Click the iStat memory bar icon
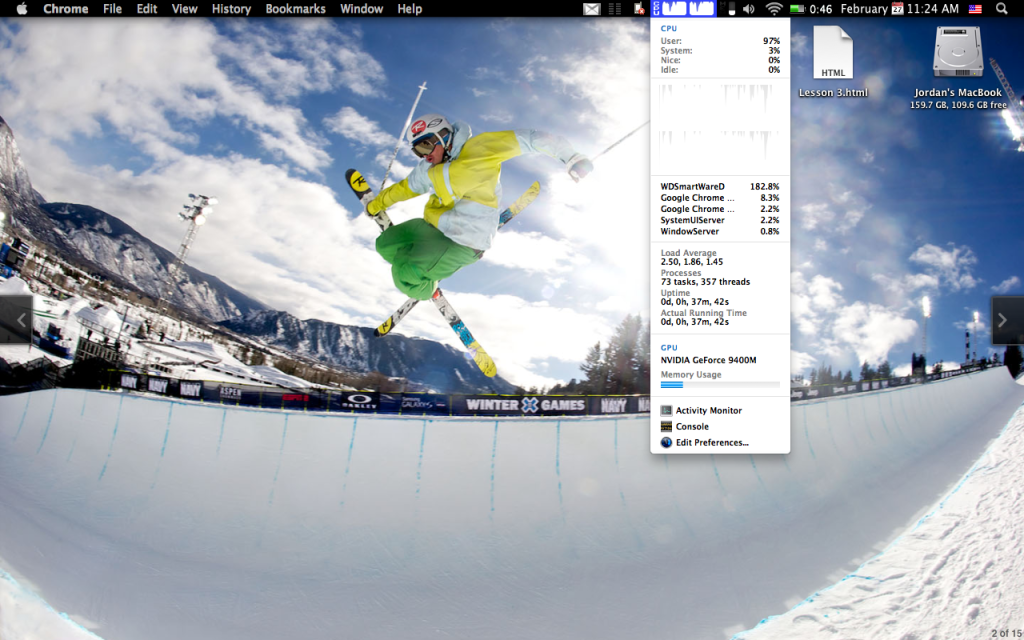This screenshot has width=1024, height=640. 732,8
